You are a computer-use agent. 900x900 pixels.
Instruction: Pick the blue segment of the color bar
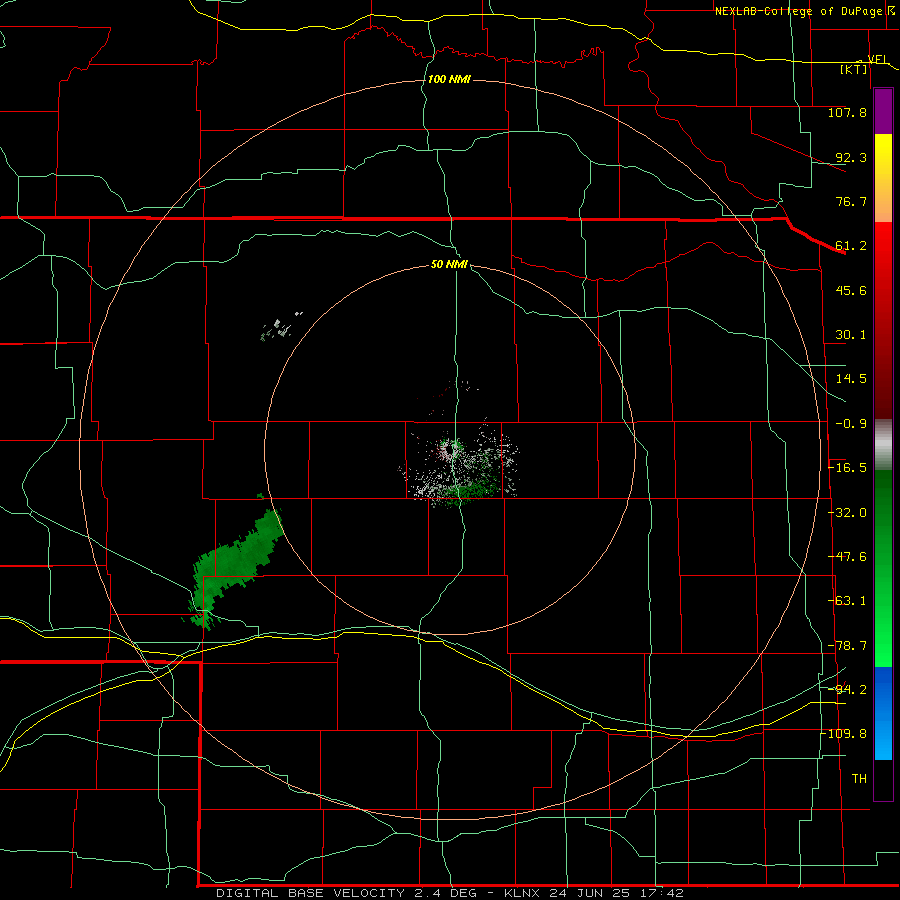883,713
